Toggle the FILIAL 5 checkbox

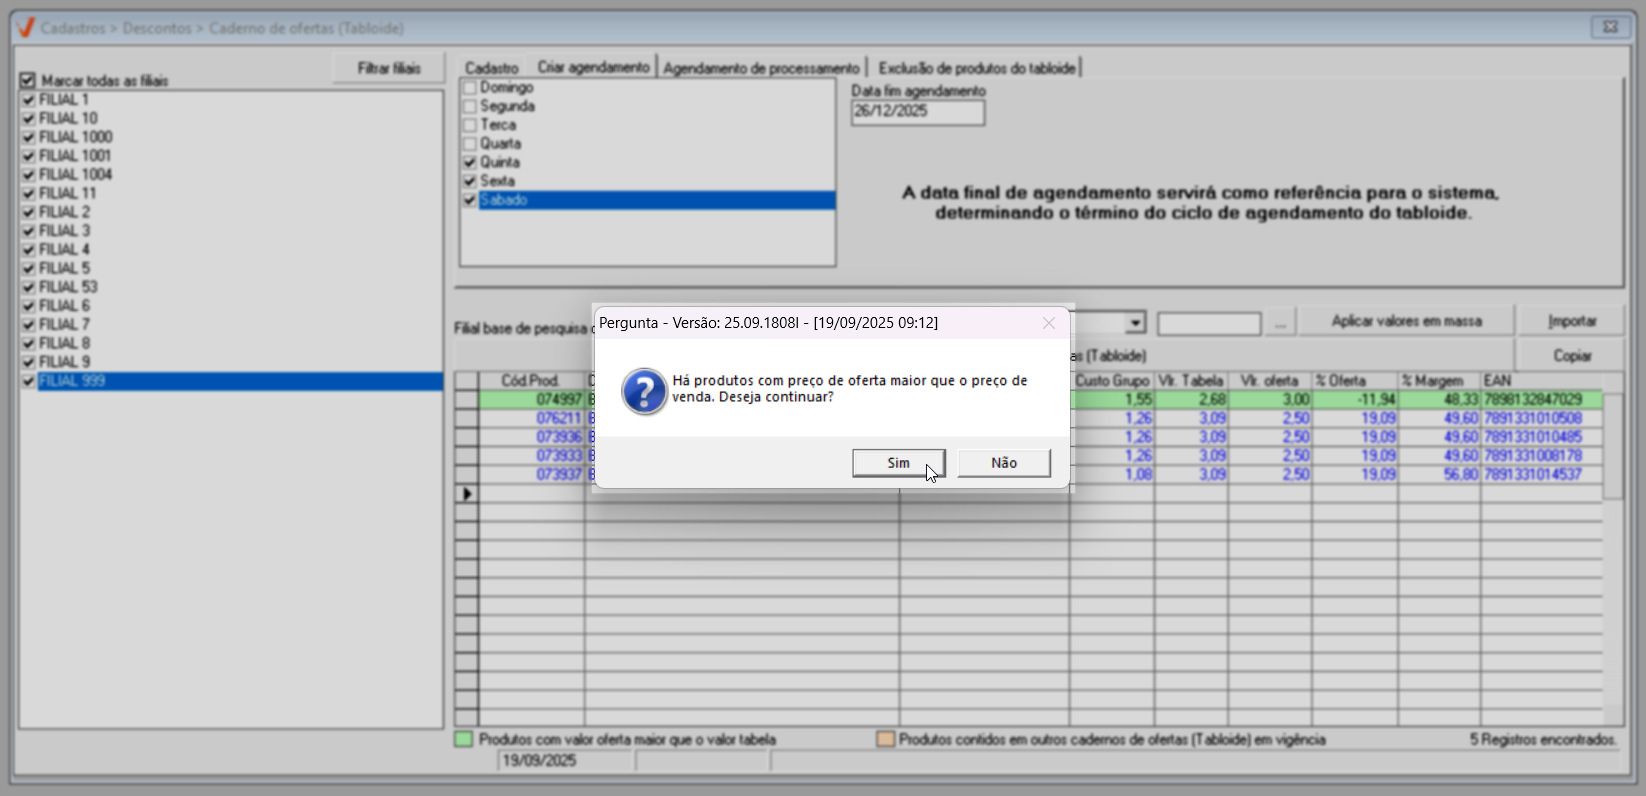[28, 268]
